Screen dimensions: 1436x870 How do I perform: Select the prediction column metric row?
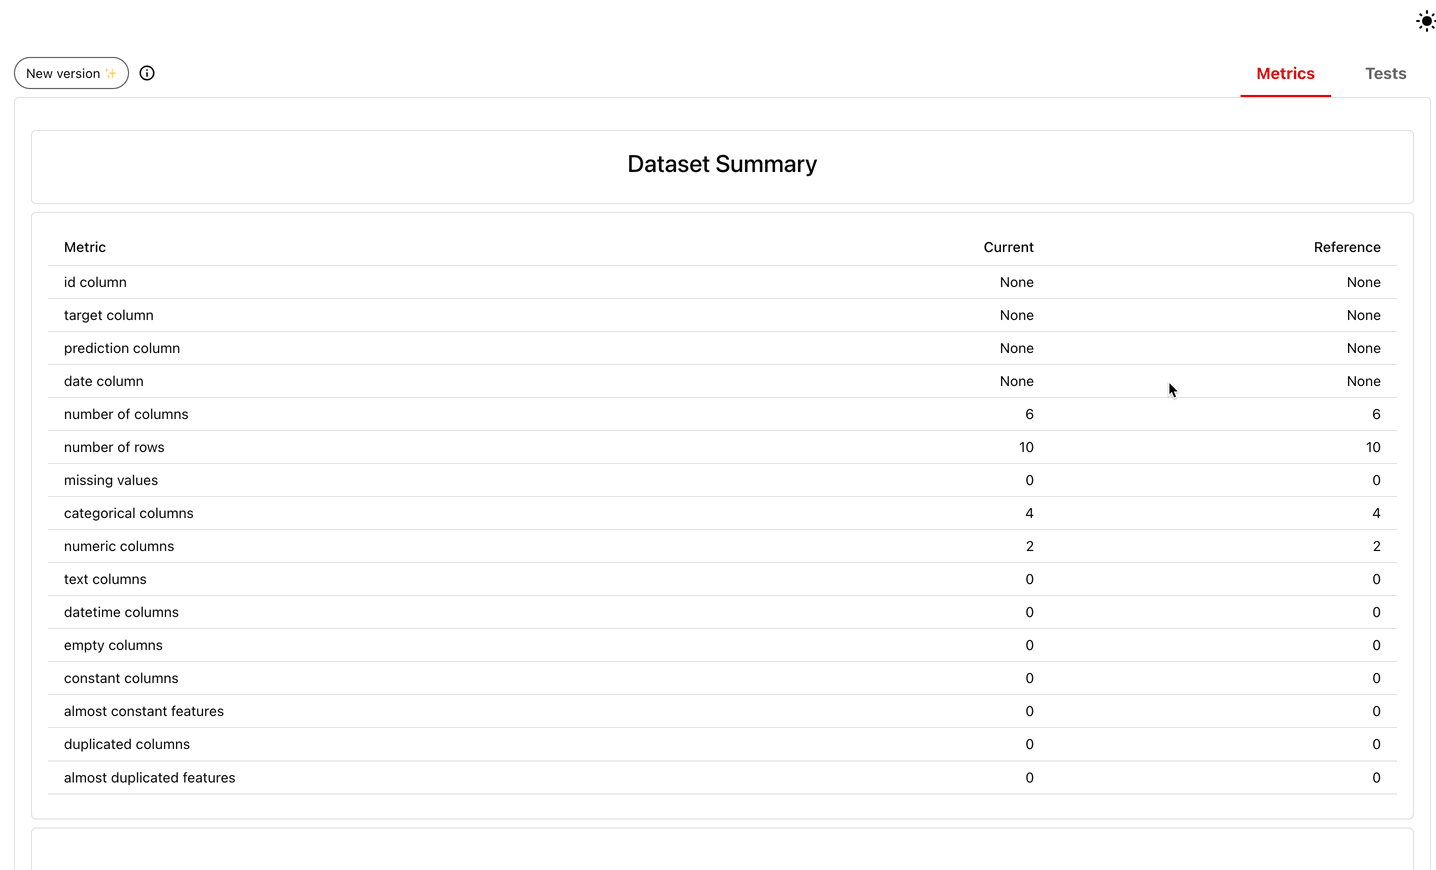(121, 348)
